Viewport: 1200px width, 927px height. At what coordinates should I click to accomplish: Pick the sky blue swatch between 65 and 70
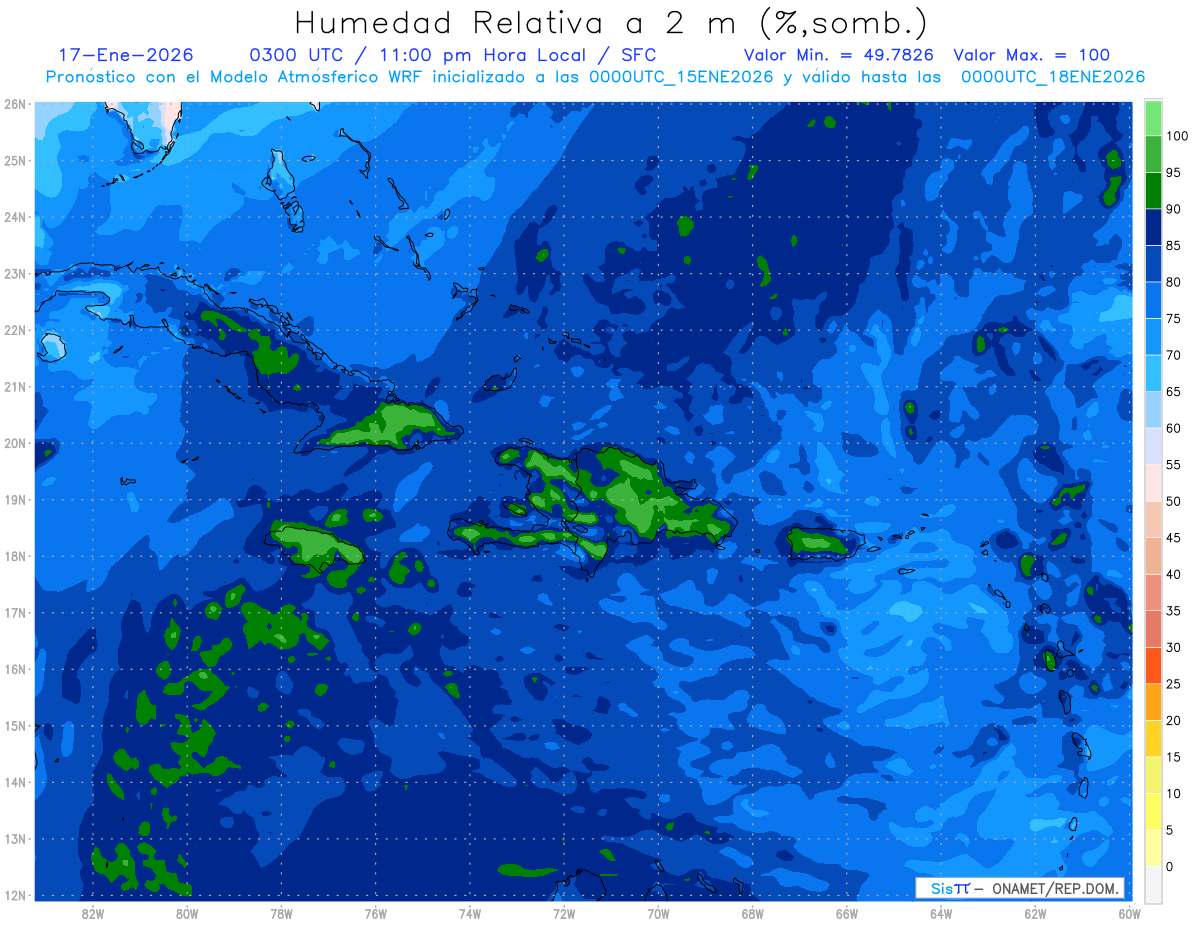(1152, 373)
